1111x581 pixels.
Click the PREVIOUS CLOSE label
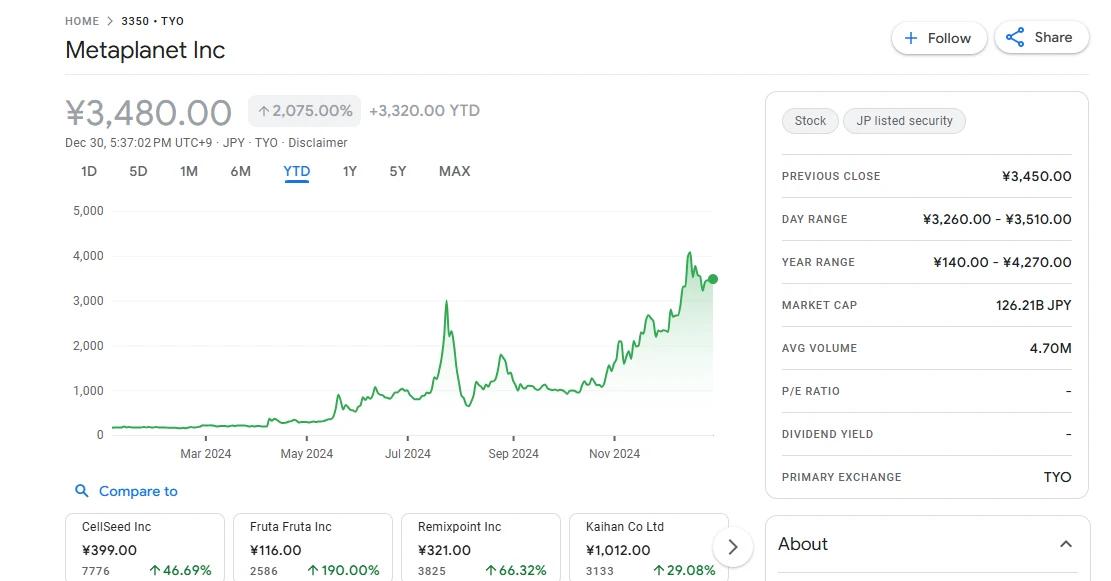831,176
